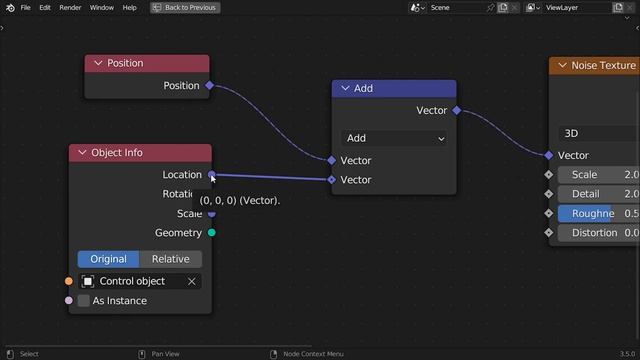Click the Select mouse hint icon
This screenshot has width=640, height=360.
(10, 354)
